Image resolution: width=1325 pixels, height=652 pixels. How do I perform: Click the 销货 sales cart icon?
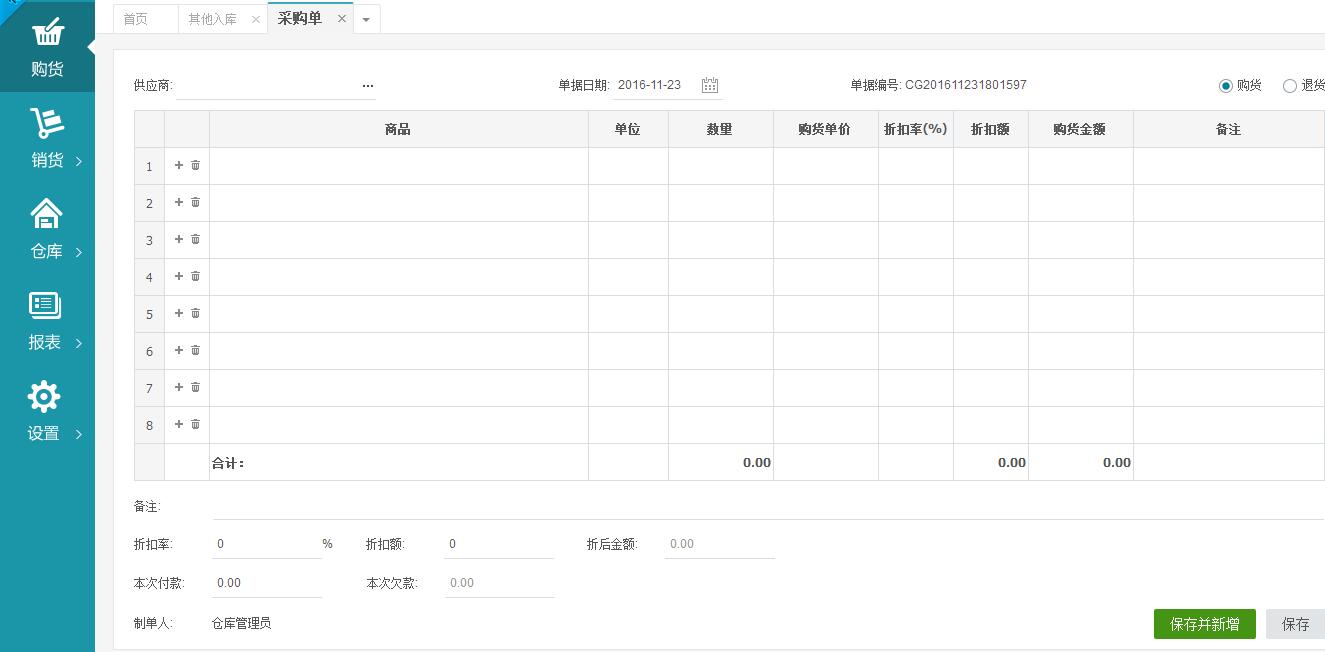point(47,123)
